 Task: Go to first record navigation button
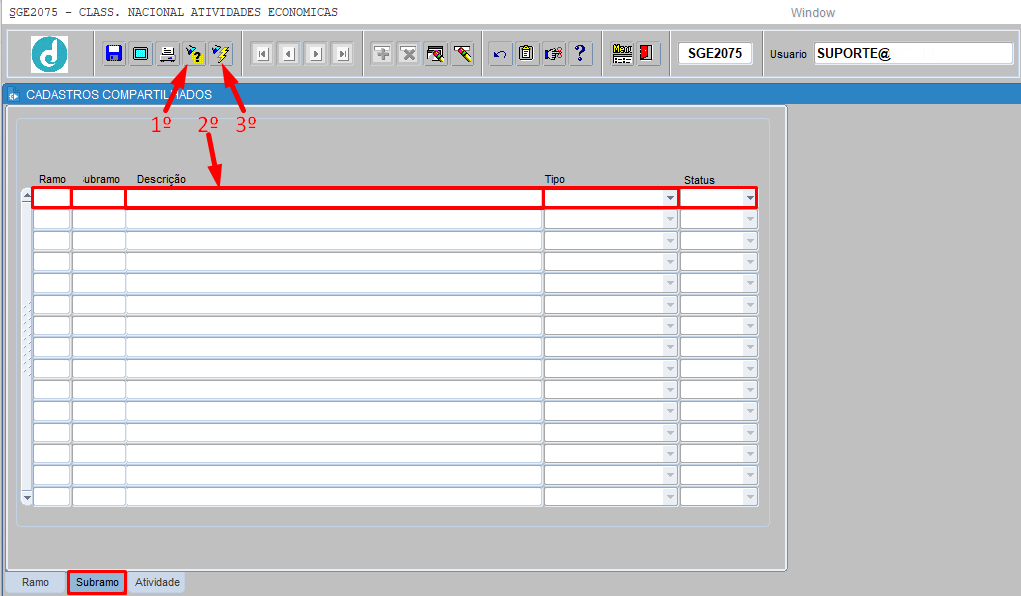point(262,54)
